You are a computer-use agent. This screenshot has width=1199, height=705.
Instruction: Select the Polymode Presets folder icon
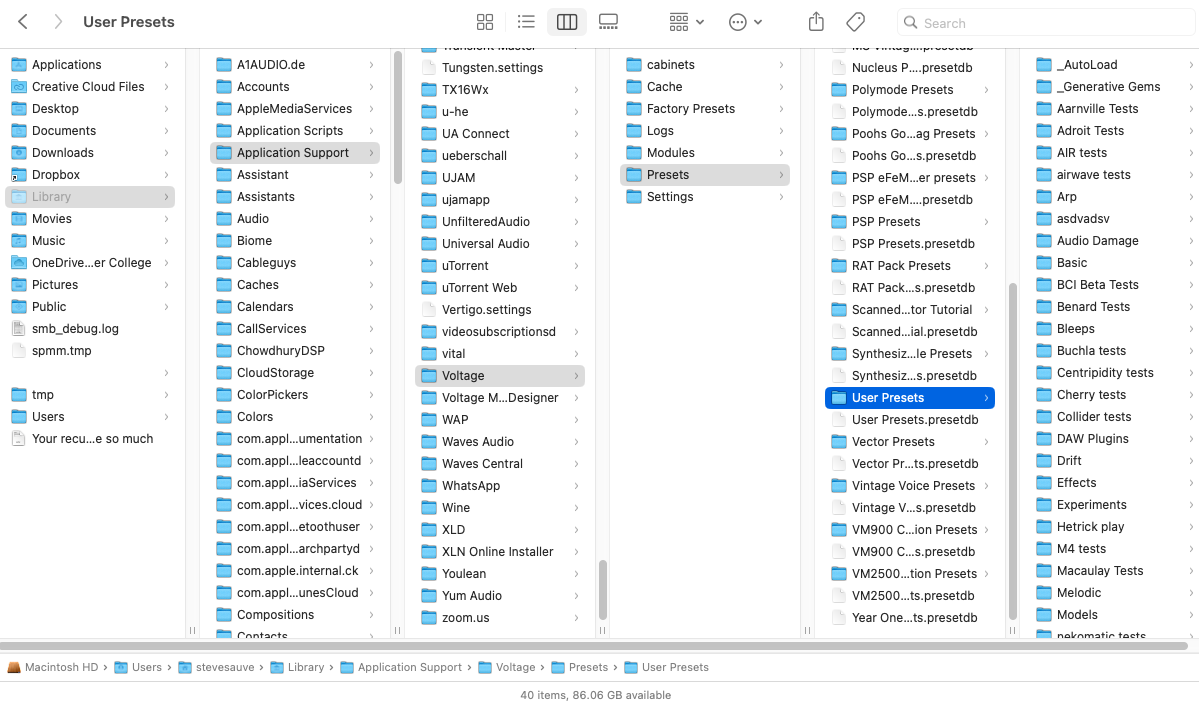(839, 90)
